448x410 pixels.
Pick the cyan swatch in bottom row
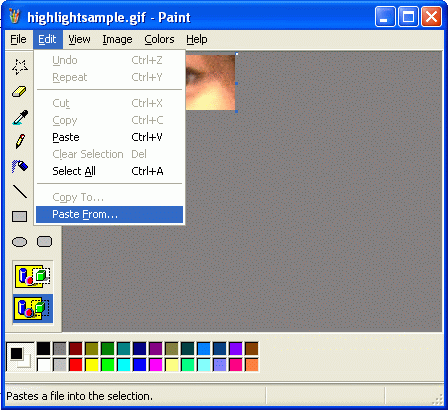tap(124, 365)
